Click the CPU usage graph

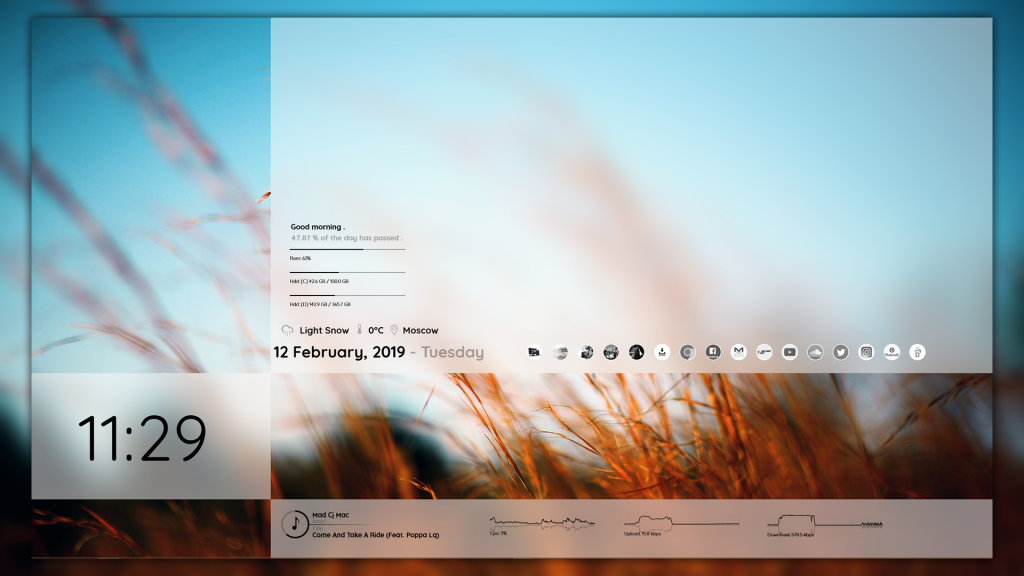(x=541, y=523)
